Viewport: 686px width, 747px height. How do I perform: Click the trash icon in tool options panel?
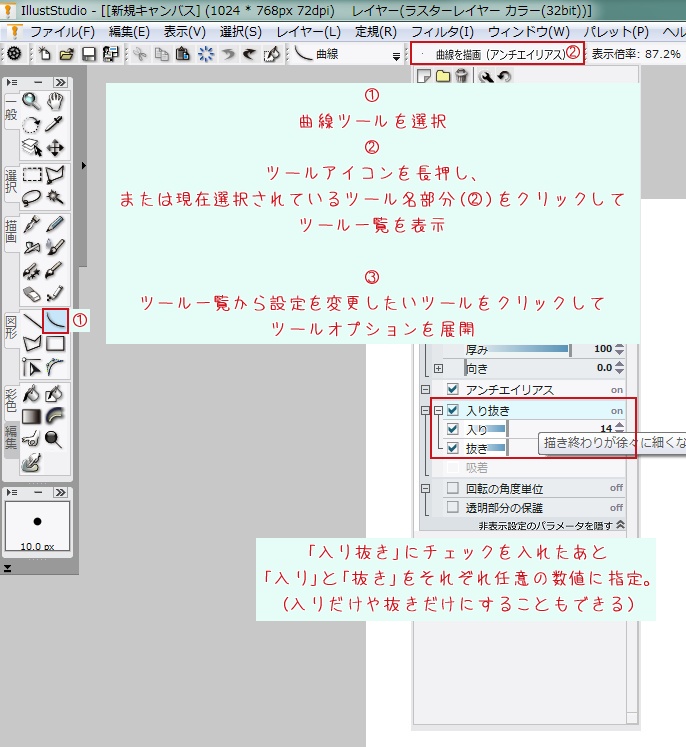click(461, 76)
